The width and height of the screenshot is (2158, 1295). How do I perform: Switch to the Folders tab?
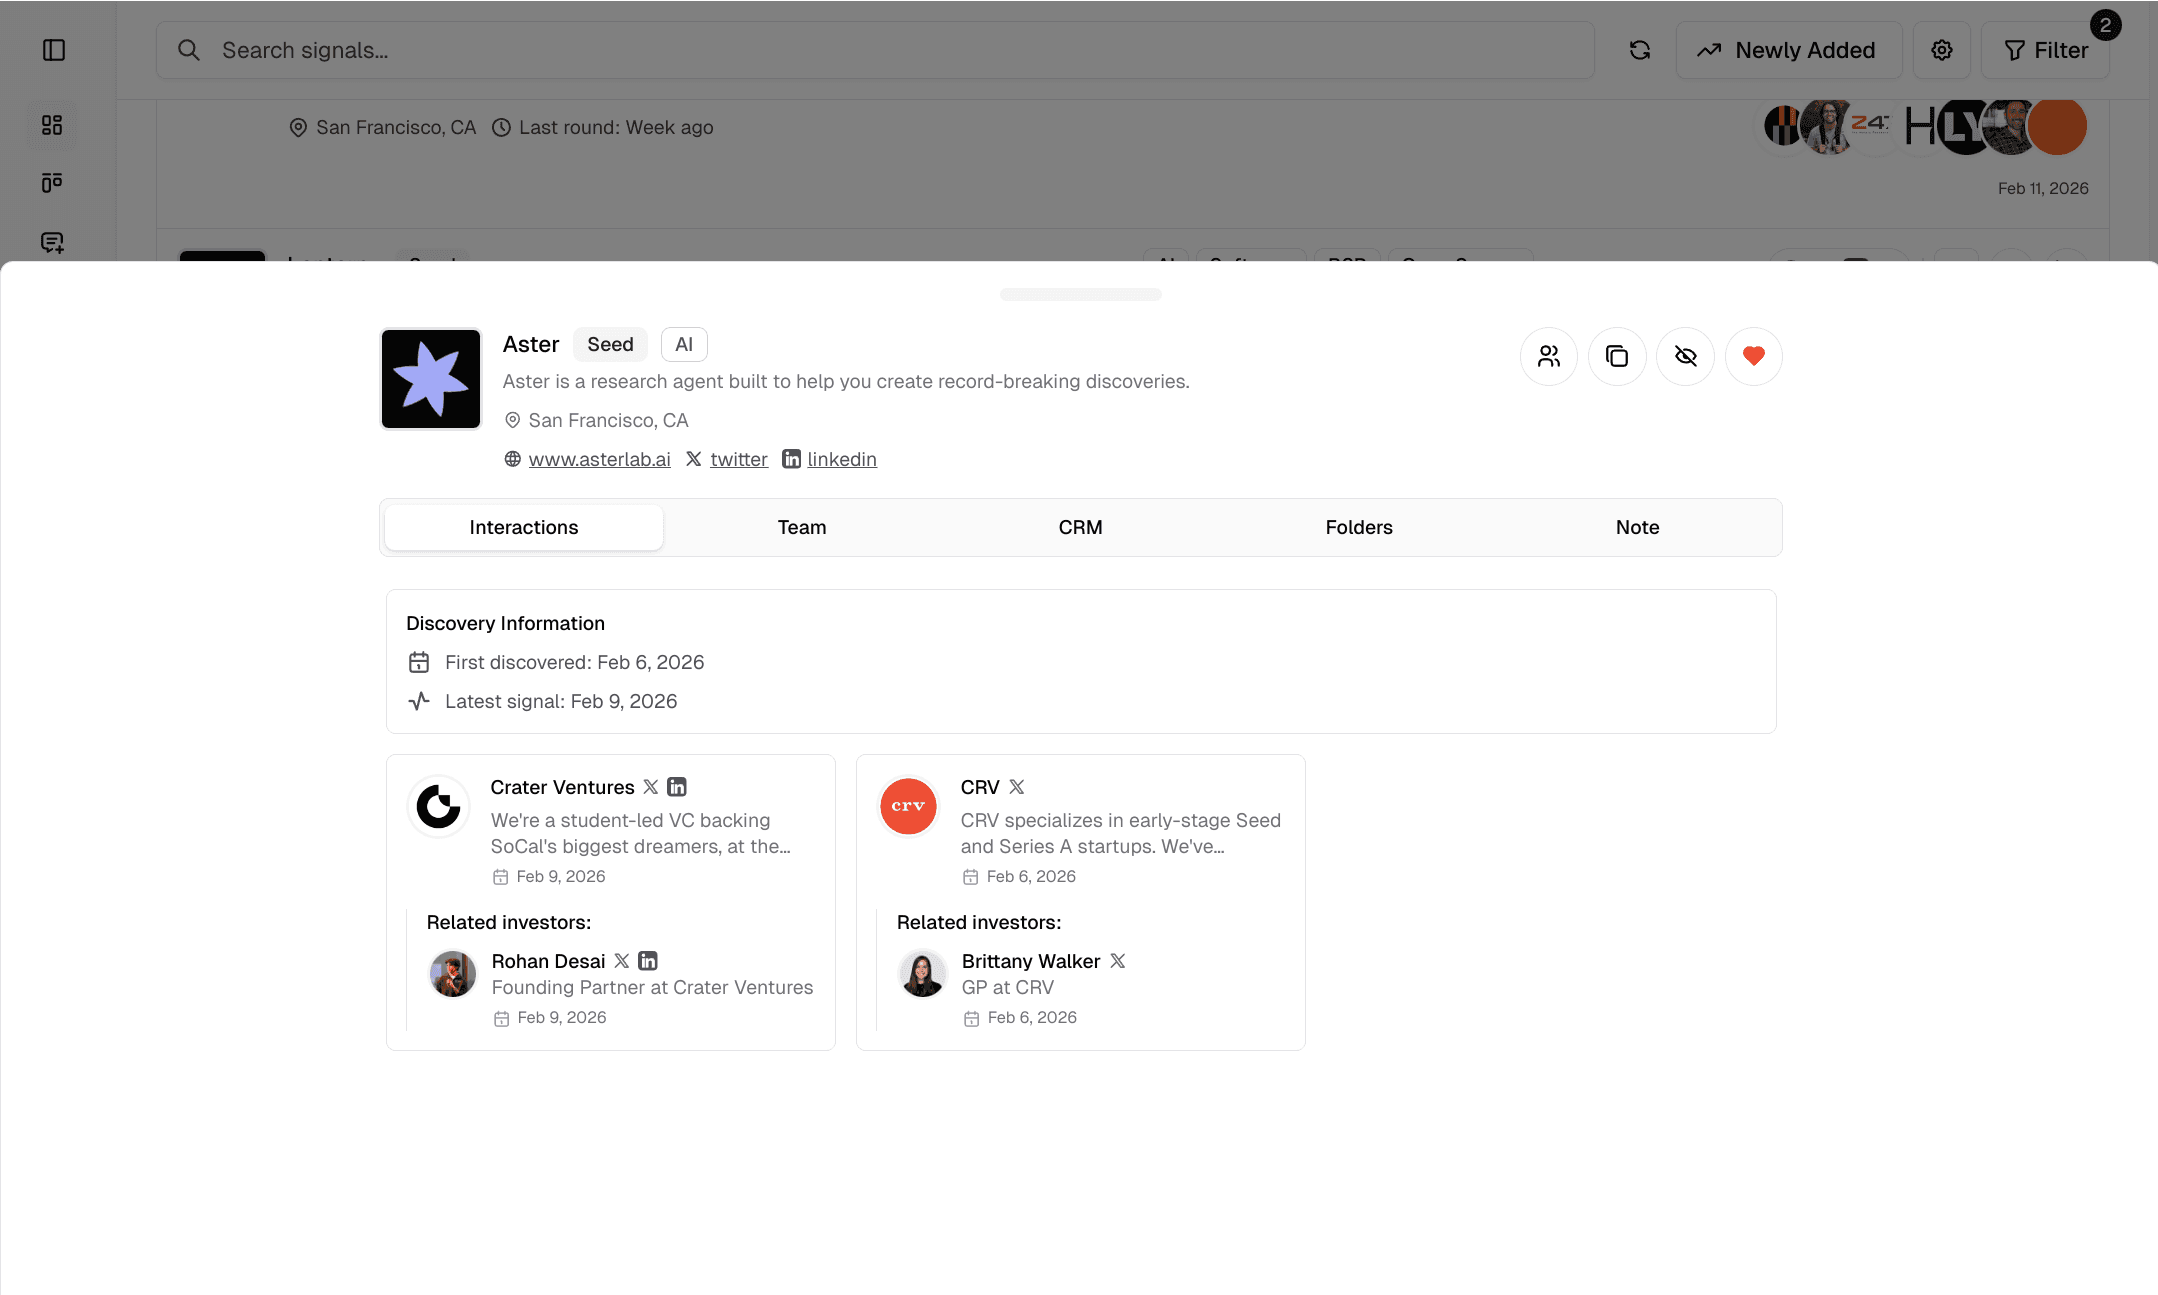pyautogui.click(x=1359, y=527)
